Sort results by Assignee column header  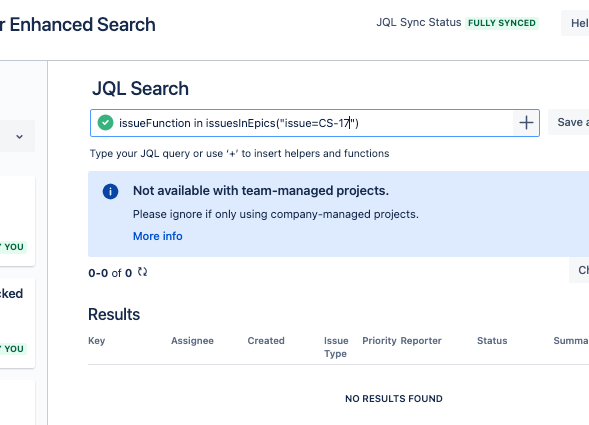pyautogui.click(x=192, y=341)
